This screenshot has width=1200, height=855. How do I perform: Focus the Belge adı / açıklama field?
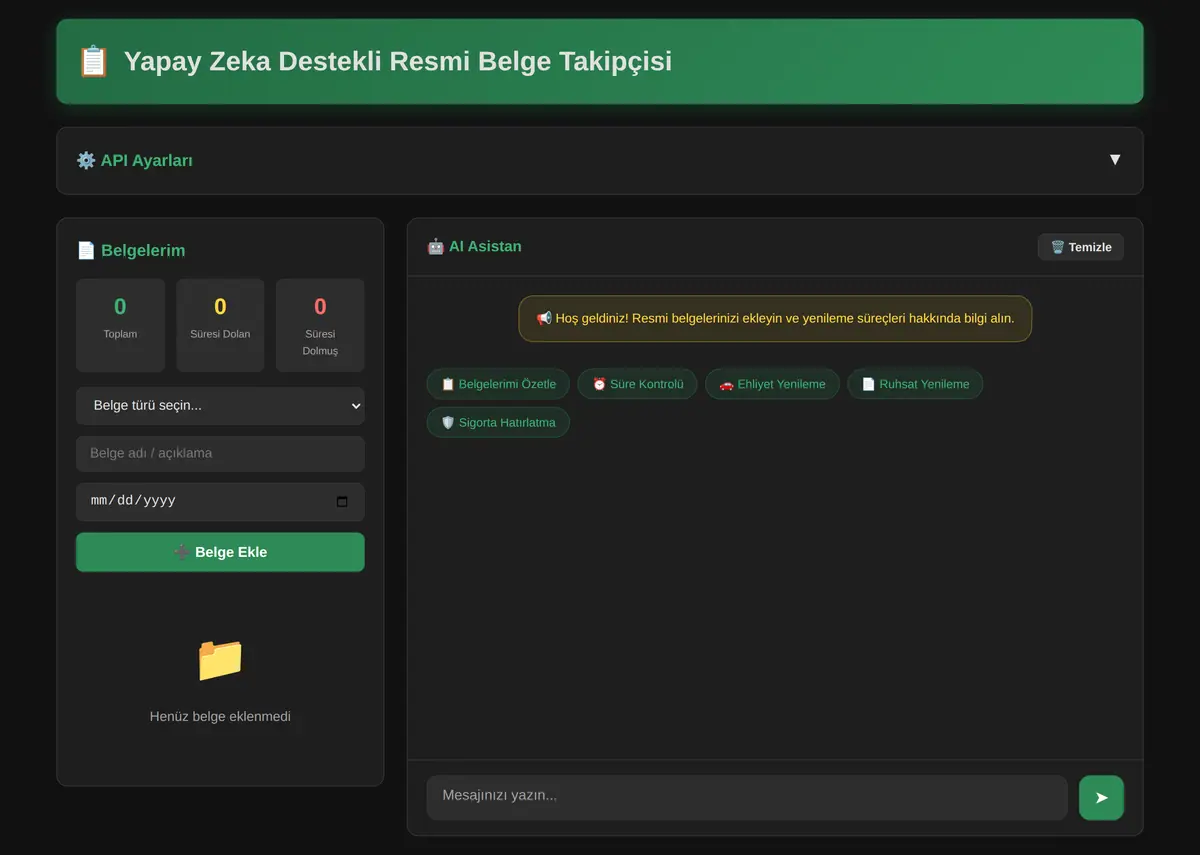point(220,453)
